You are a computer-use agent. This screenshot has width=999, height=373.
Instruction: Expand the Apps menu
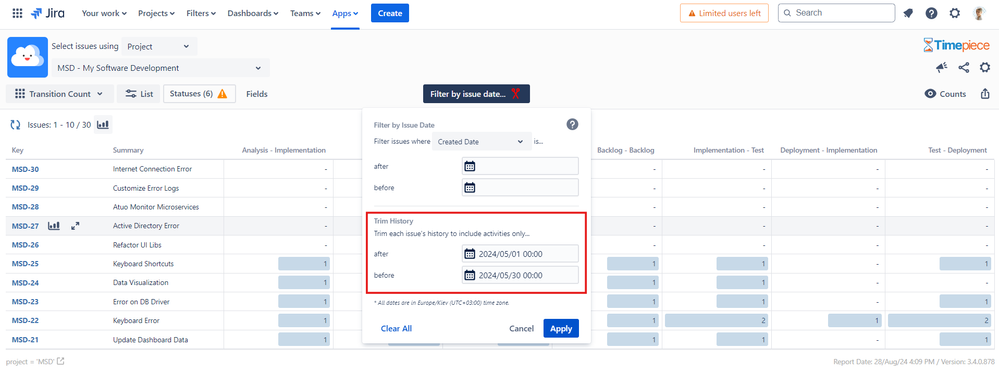point(345,13)
